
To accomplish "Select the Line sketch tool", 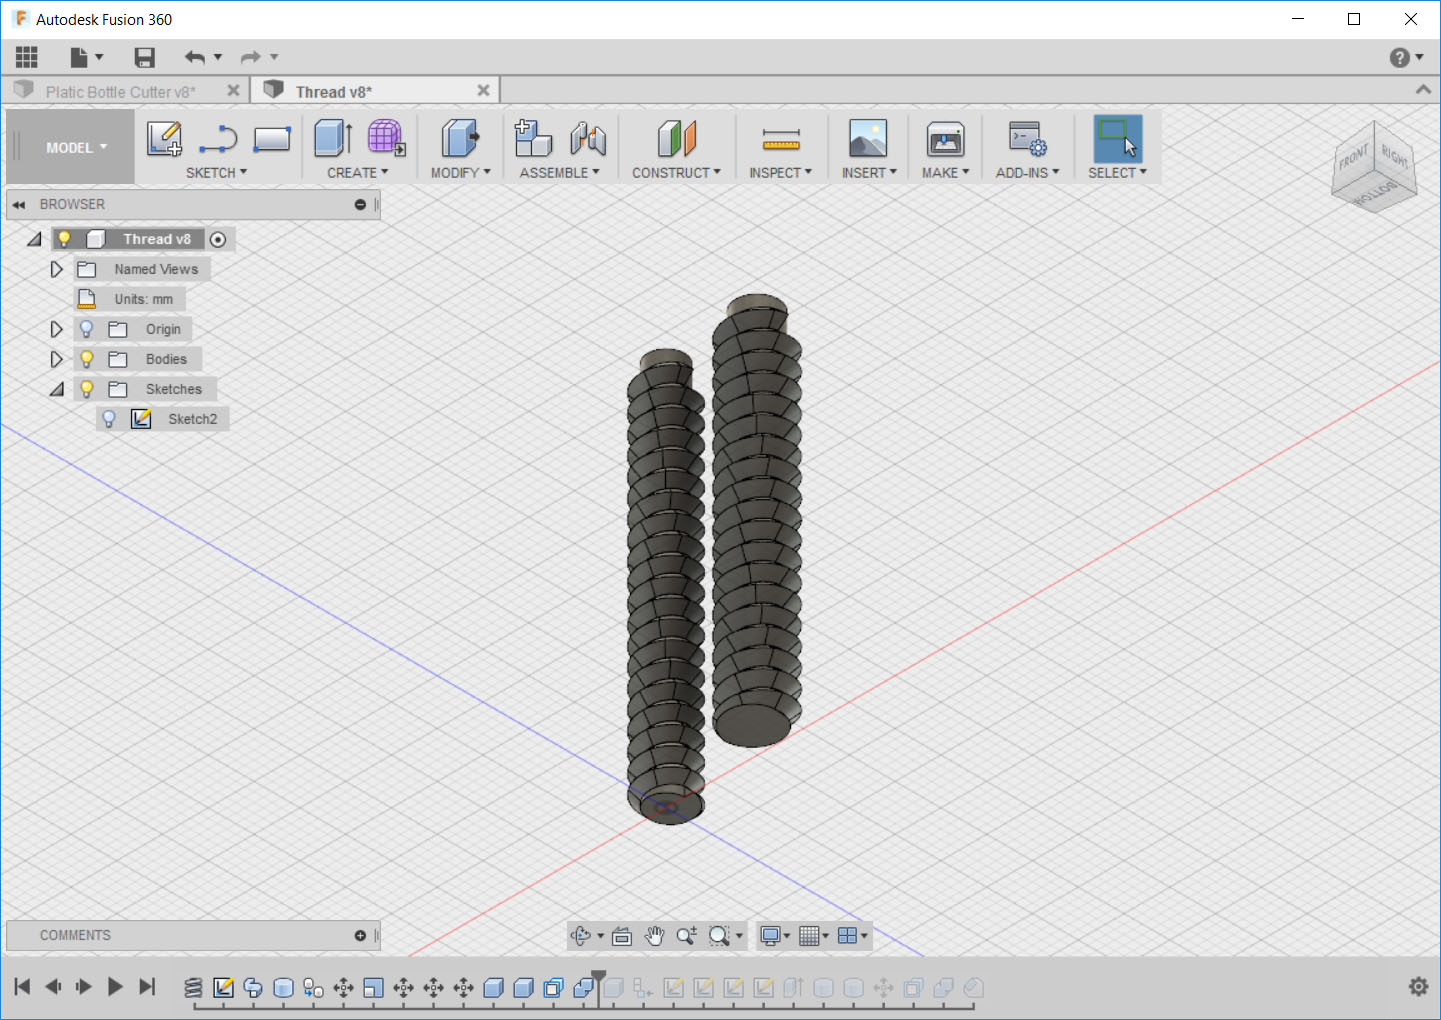I will point(217,139).
